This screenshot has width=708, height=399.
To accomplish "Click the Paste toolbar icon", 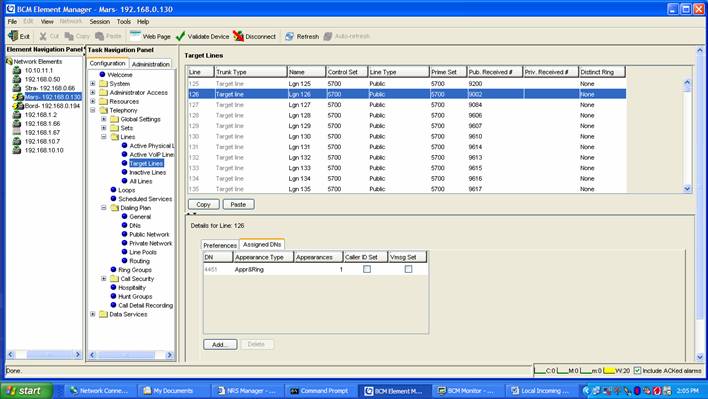I will 99,36.
